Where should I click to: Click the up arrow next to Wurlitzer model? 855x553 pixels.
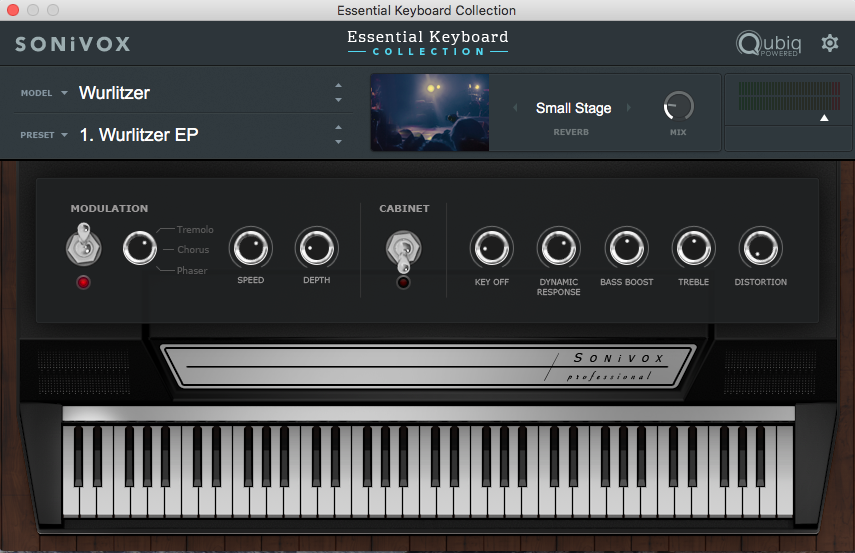[x=338, y=86]
